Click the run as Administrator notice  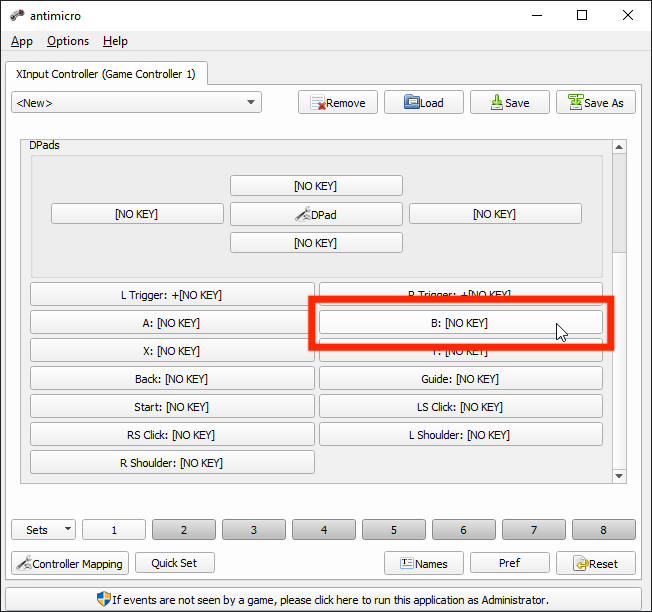[x=323, y=600]
